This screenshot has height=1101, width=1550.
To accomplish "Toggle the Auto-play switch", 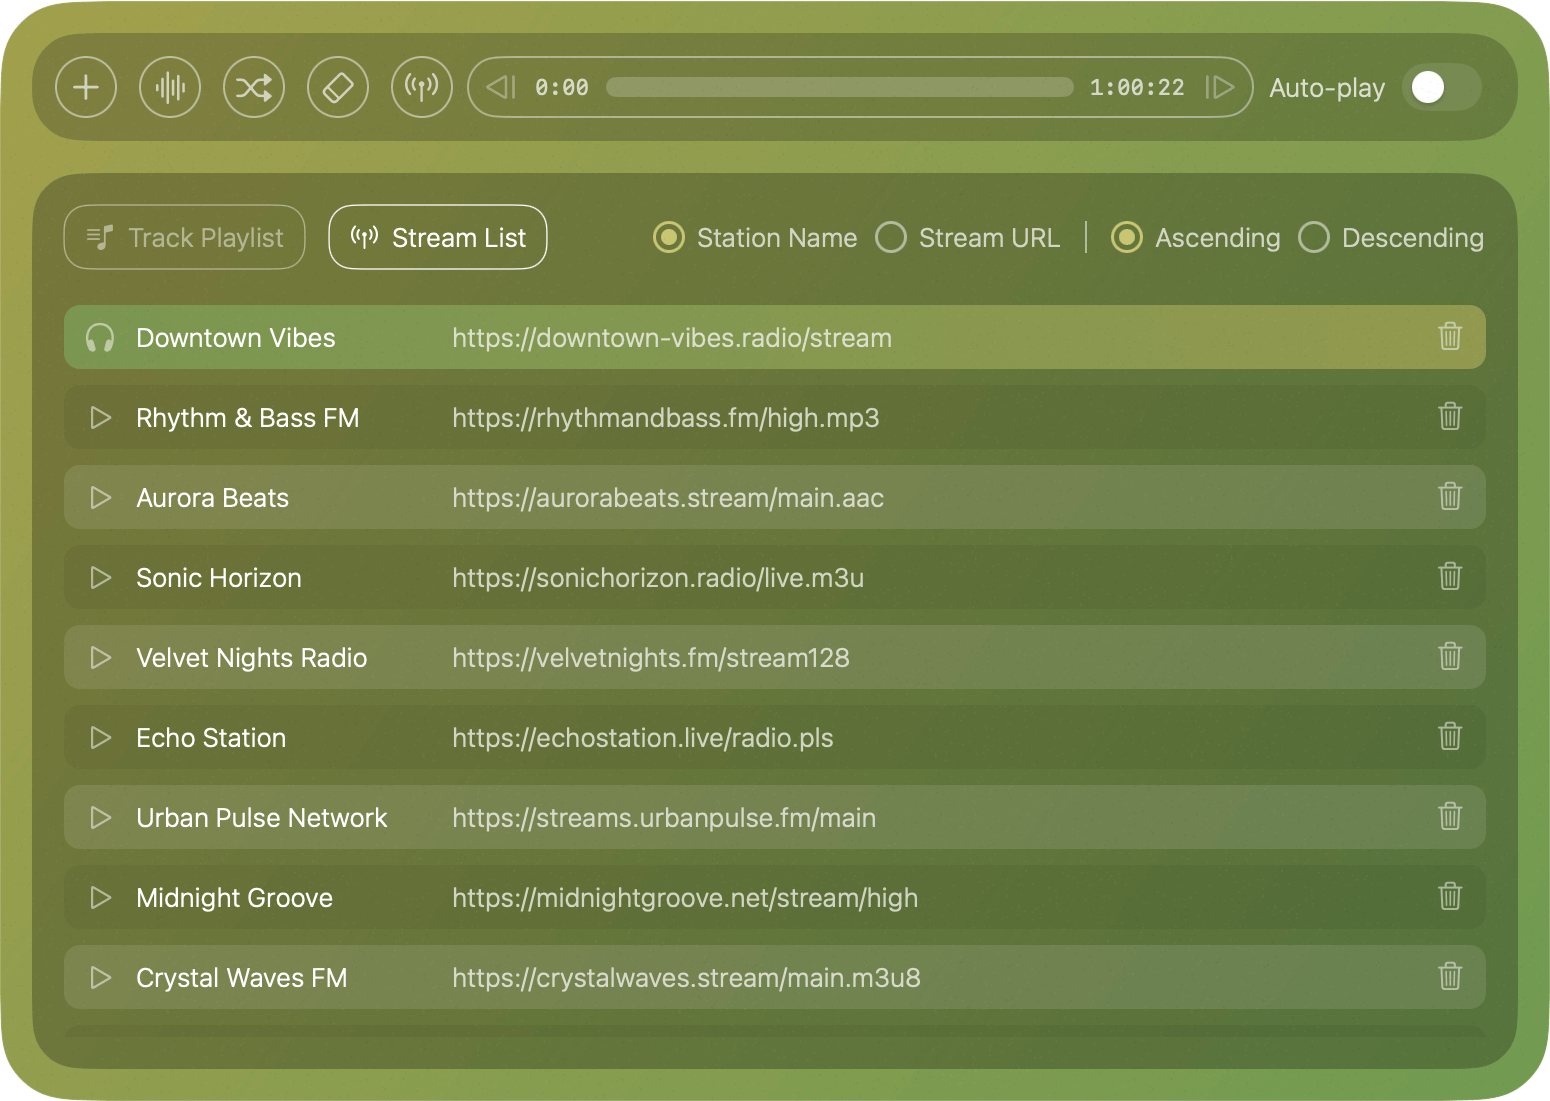I will click(1441, 88).
